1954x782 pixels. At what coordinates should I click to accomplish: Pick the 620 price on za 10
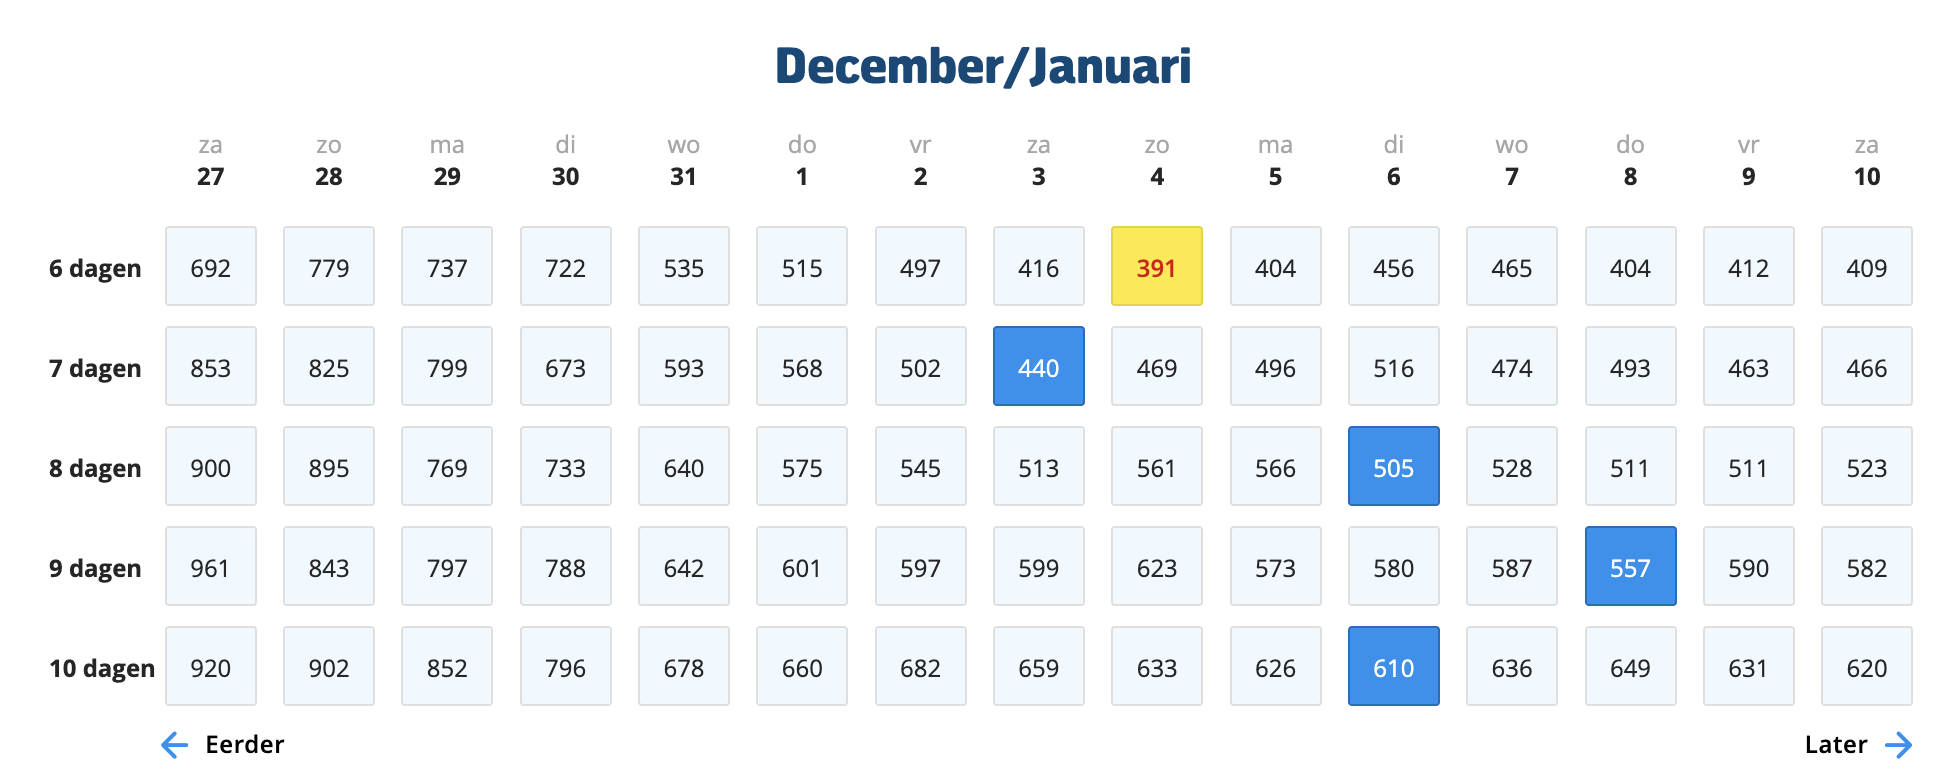(1866, 667)
